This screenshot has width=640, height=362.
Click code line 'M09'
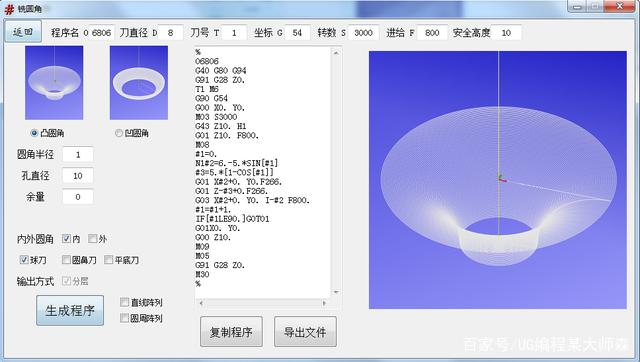202,247
